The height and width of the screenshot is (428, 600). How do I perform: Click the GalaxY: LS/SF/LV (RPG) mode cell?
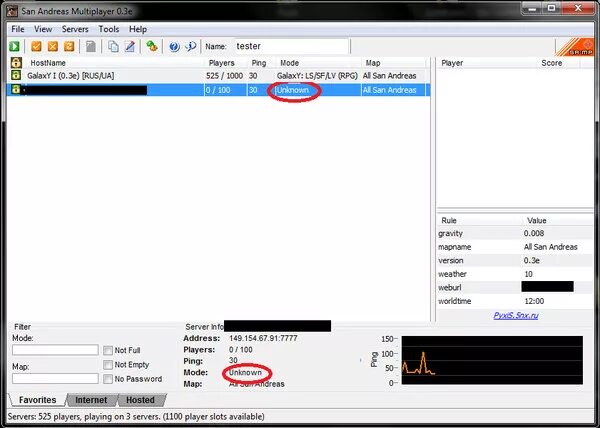[317, 76]
